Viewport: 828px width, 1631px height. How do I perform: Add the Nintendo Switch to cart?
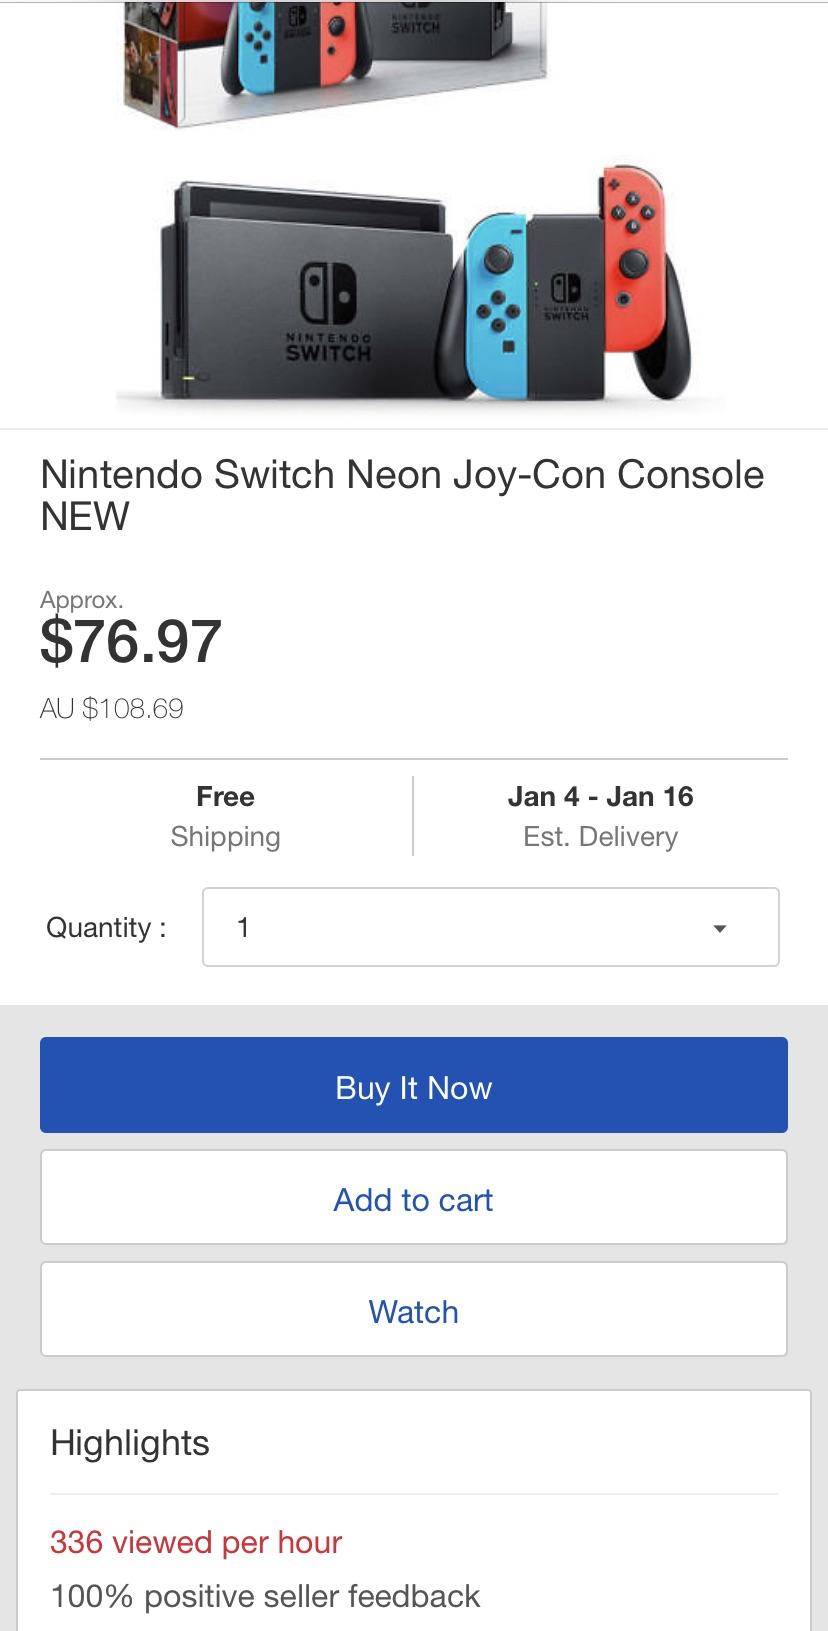pyautogui.click(x=413, y=1198)
